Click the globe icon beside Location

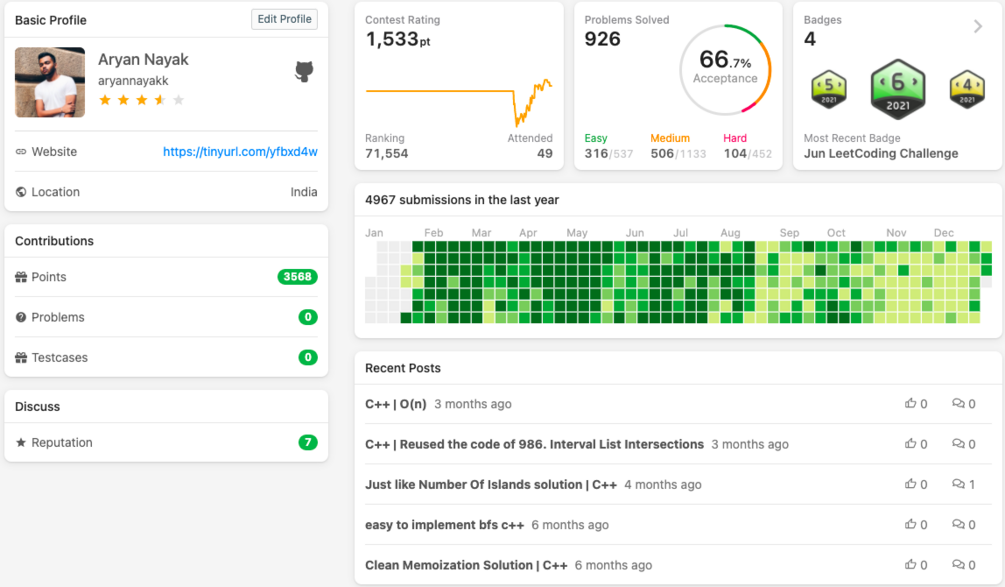21,192
